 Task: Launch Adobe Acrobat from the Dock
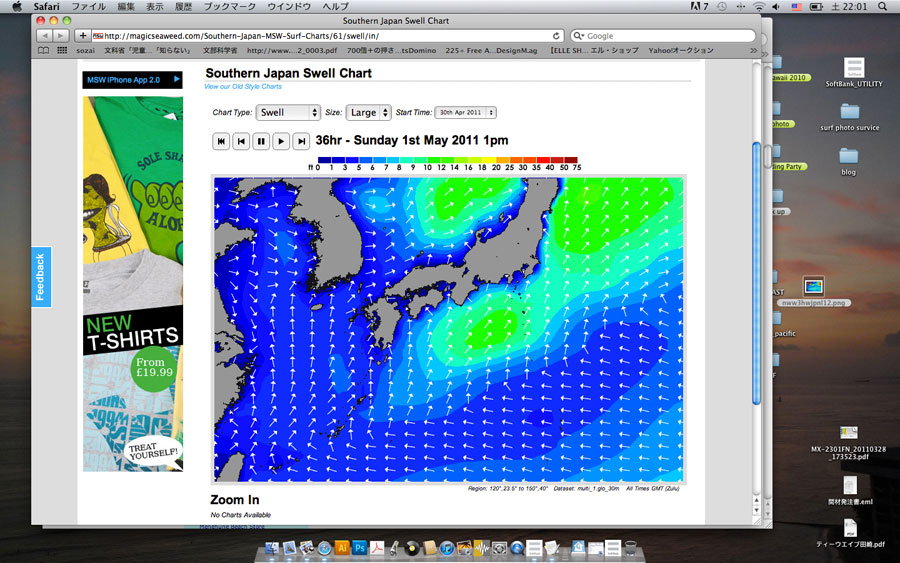click(377, 548)
